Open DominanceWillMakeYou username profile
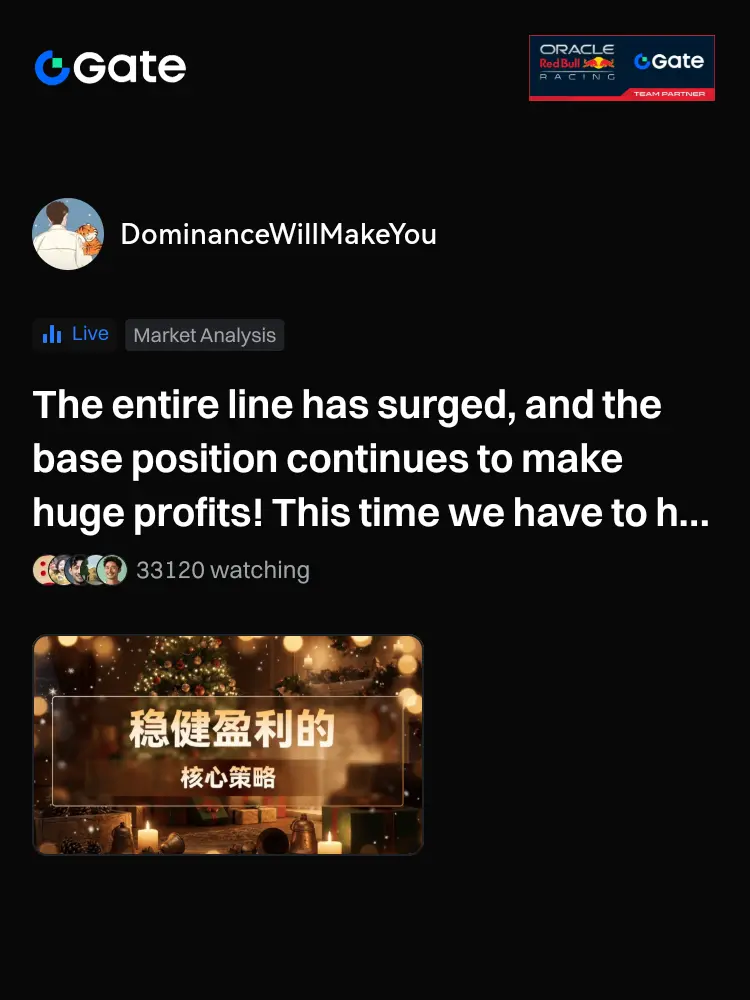 click(x=279, y=234)
